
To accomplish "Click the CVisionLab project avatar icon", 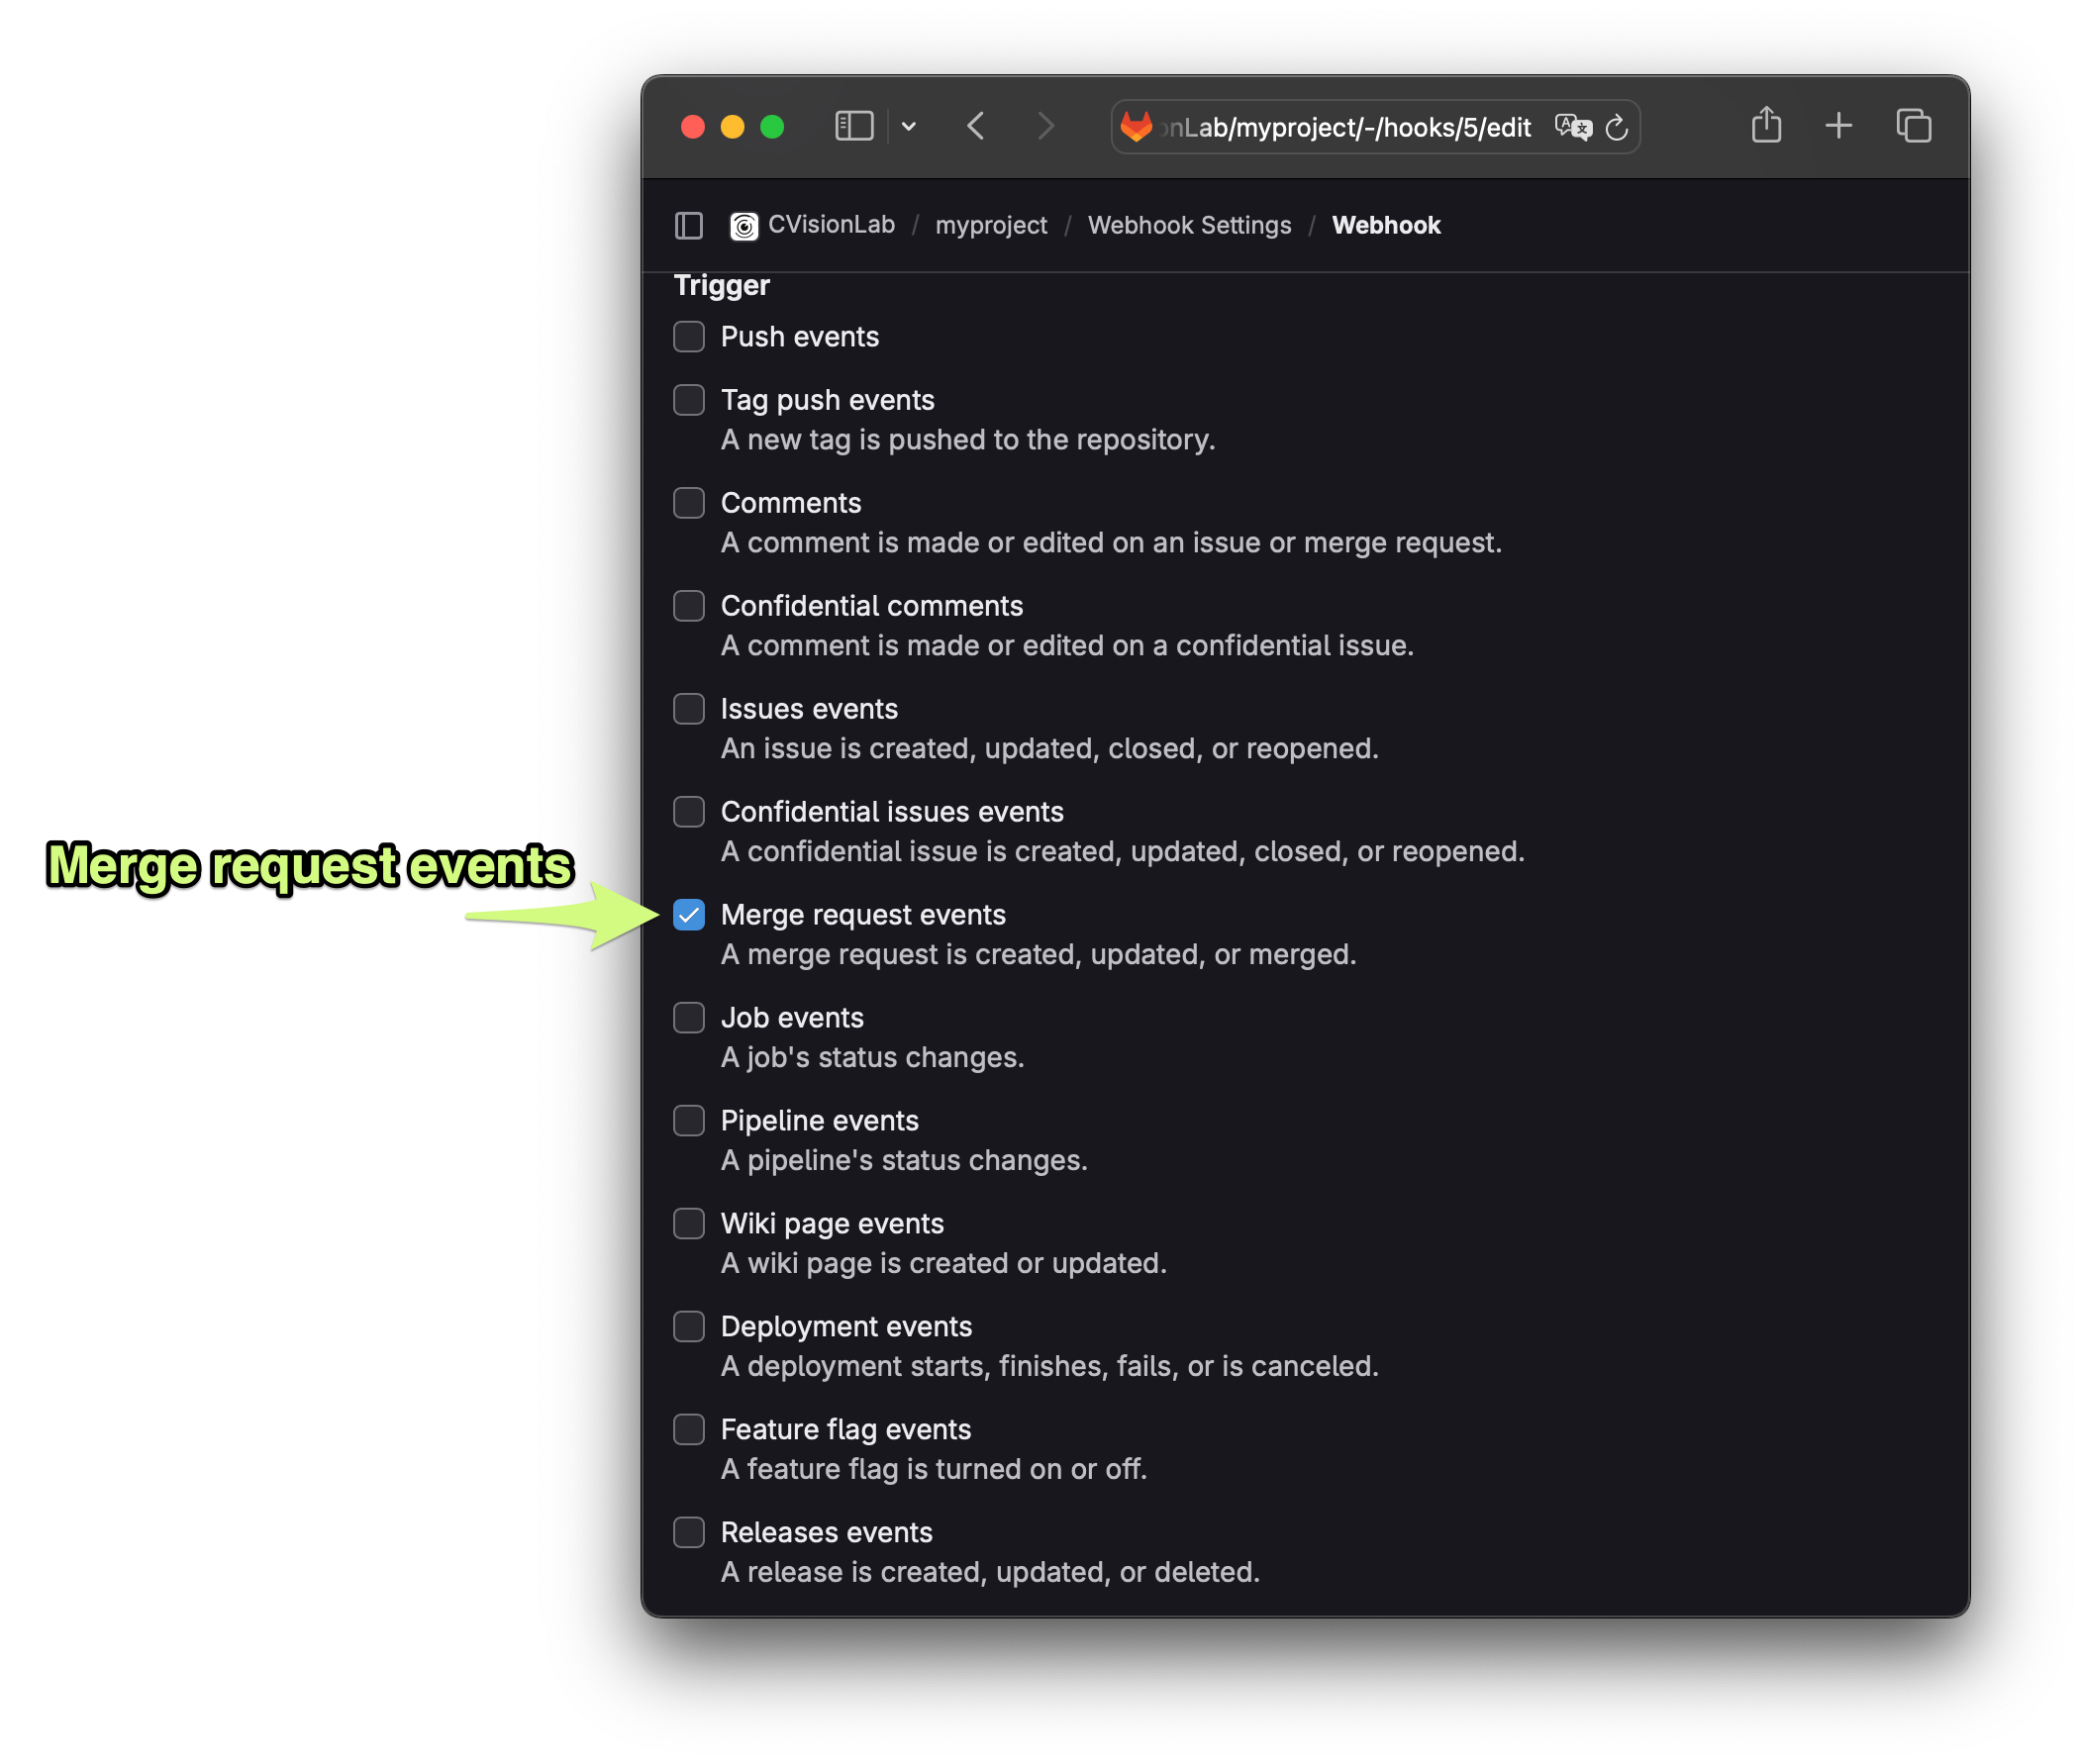I will click(x=745, y=225).
